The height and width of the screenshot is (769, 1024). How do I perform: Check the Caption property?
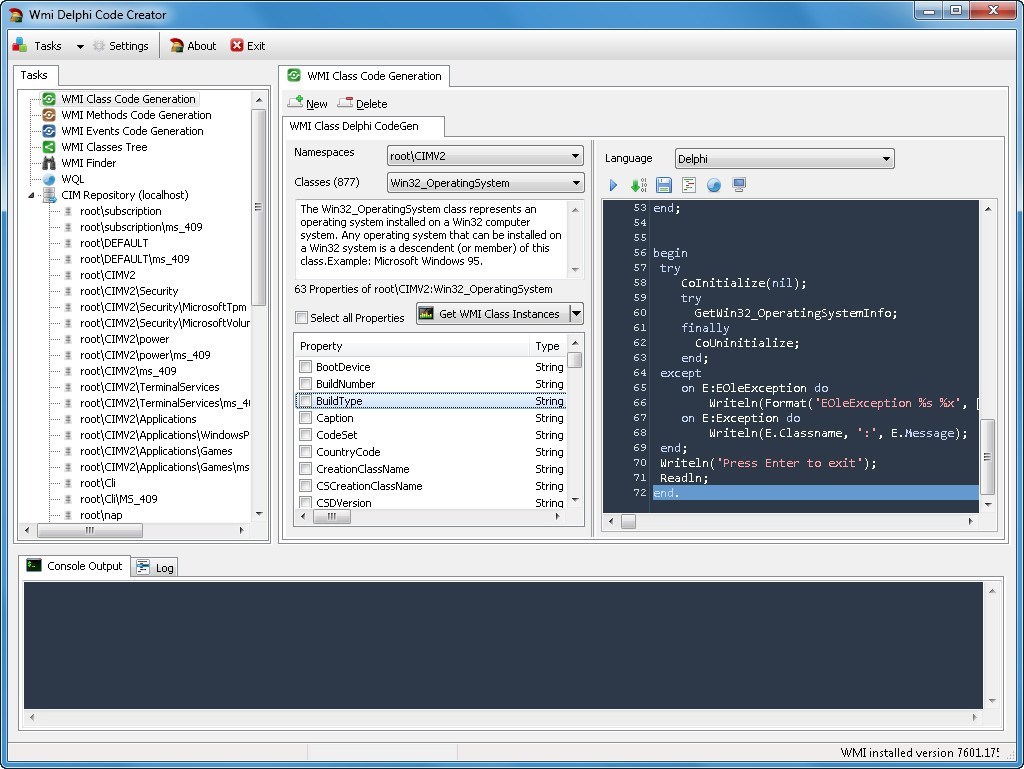click(x=305, y=417)
